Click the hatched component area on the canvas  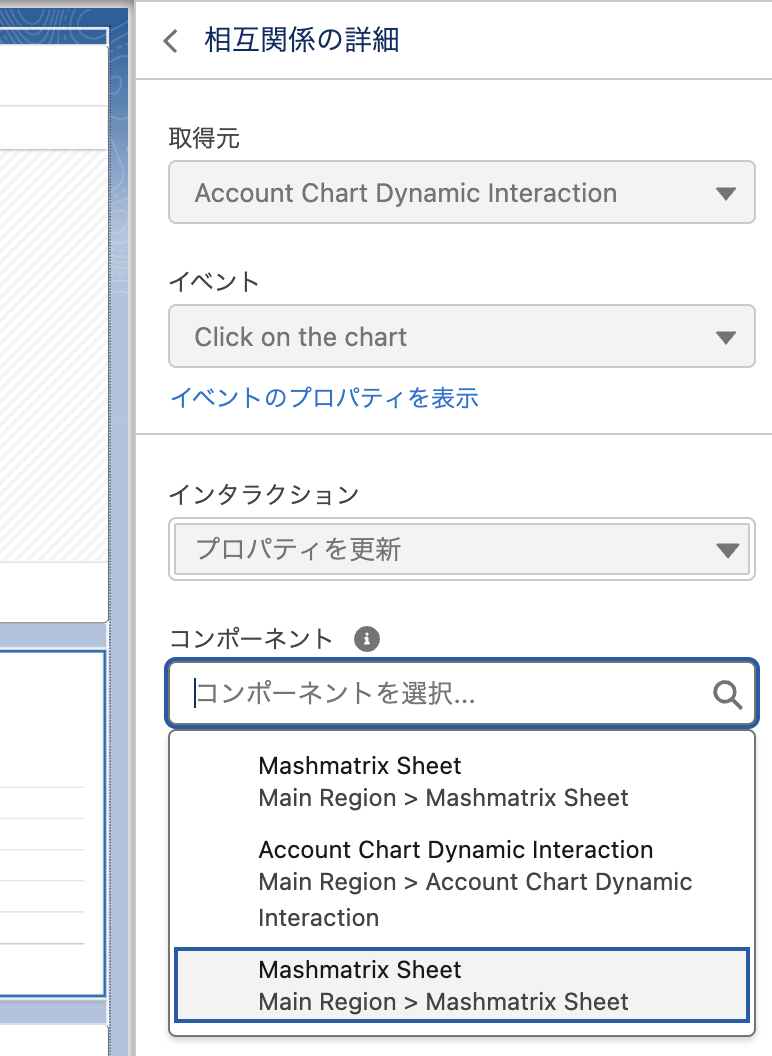point(52,350)
